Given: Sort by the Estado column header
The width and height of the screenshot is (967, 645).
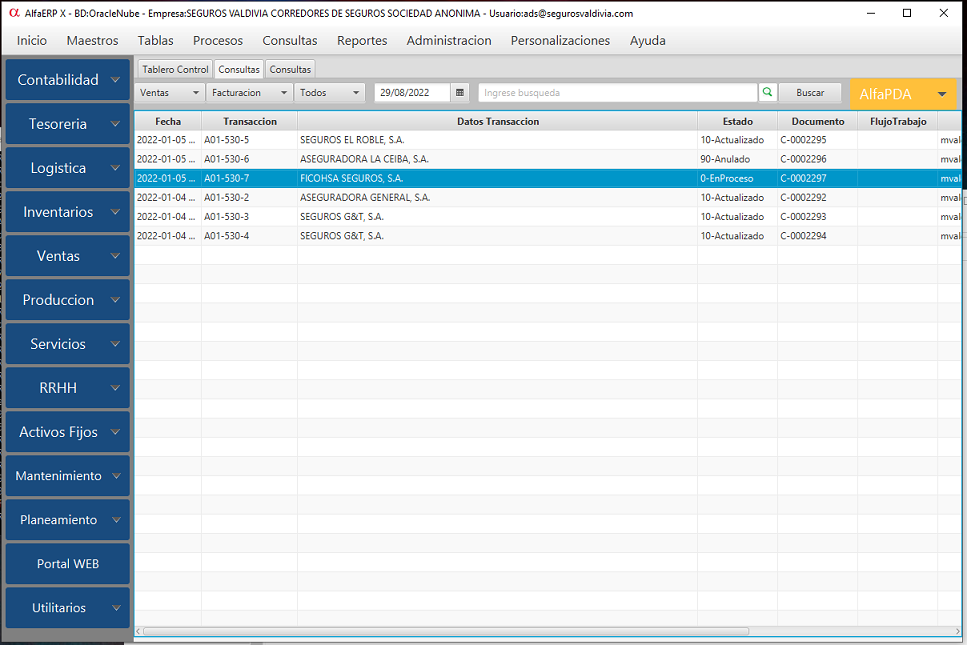Looking at the screenshot, I should click(x=737, y=121).
